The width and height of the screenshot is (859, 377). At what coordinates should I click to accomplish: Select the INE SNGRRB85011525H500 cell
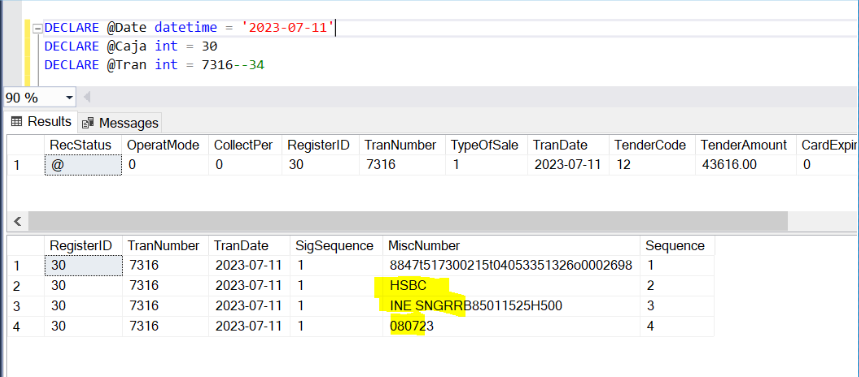tap(511, 306)
